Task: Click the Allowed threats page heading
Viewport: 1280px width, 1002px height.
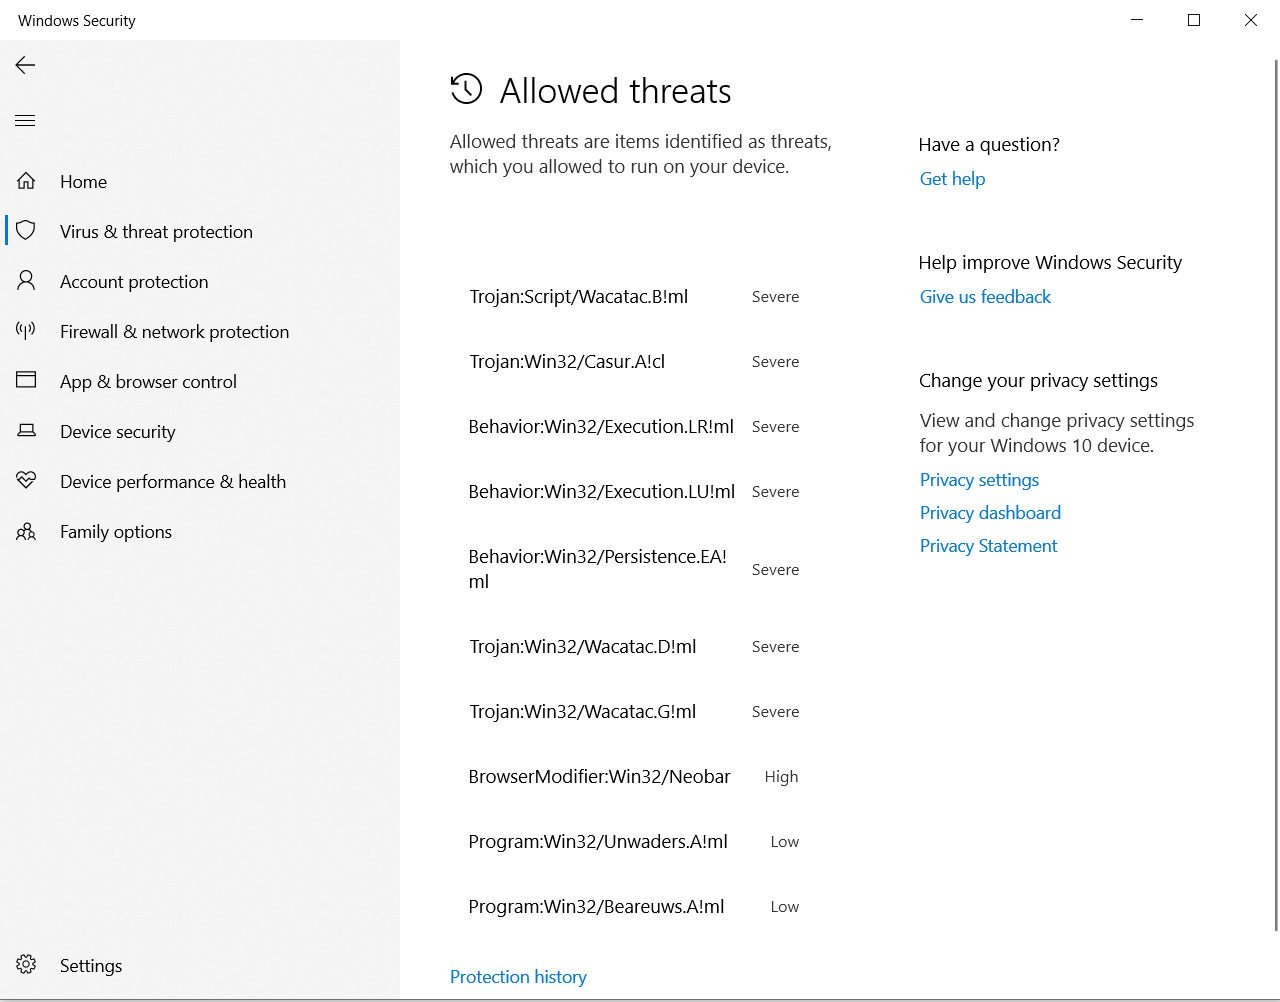Action: pos(615,91)
